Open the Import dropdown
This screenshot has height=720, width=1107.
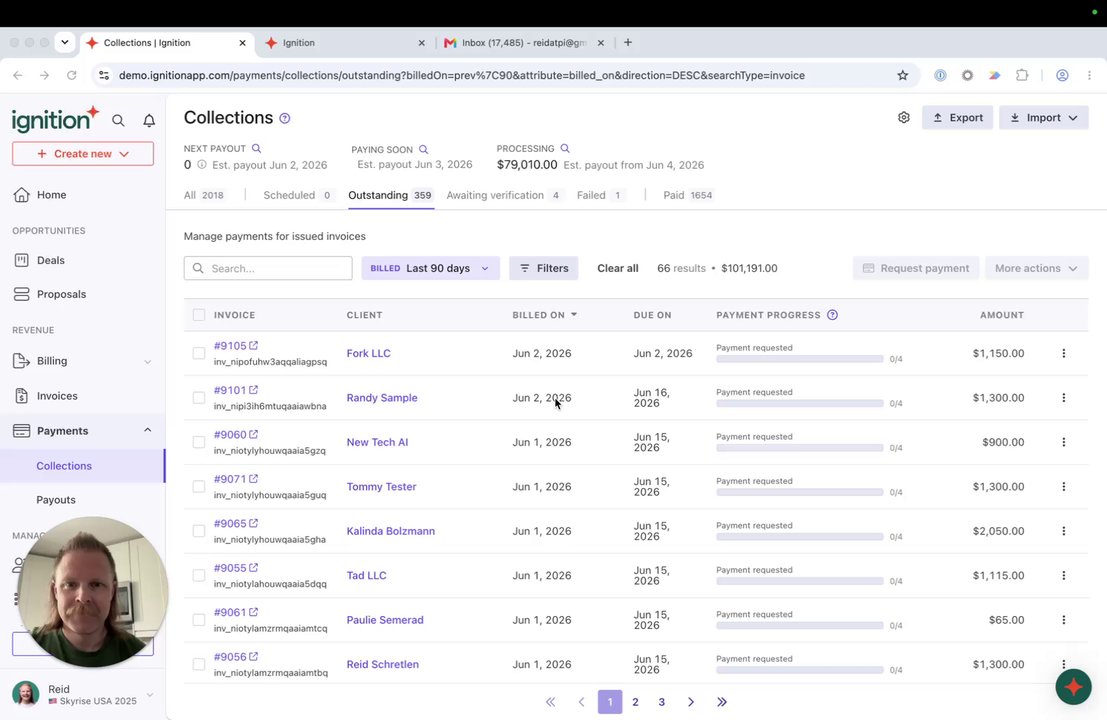tap(1043, 118)
